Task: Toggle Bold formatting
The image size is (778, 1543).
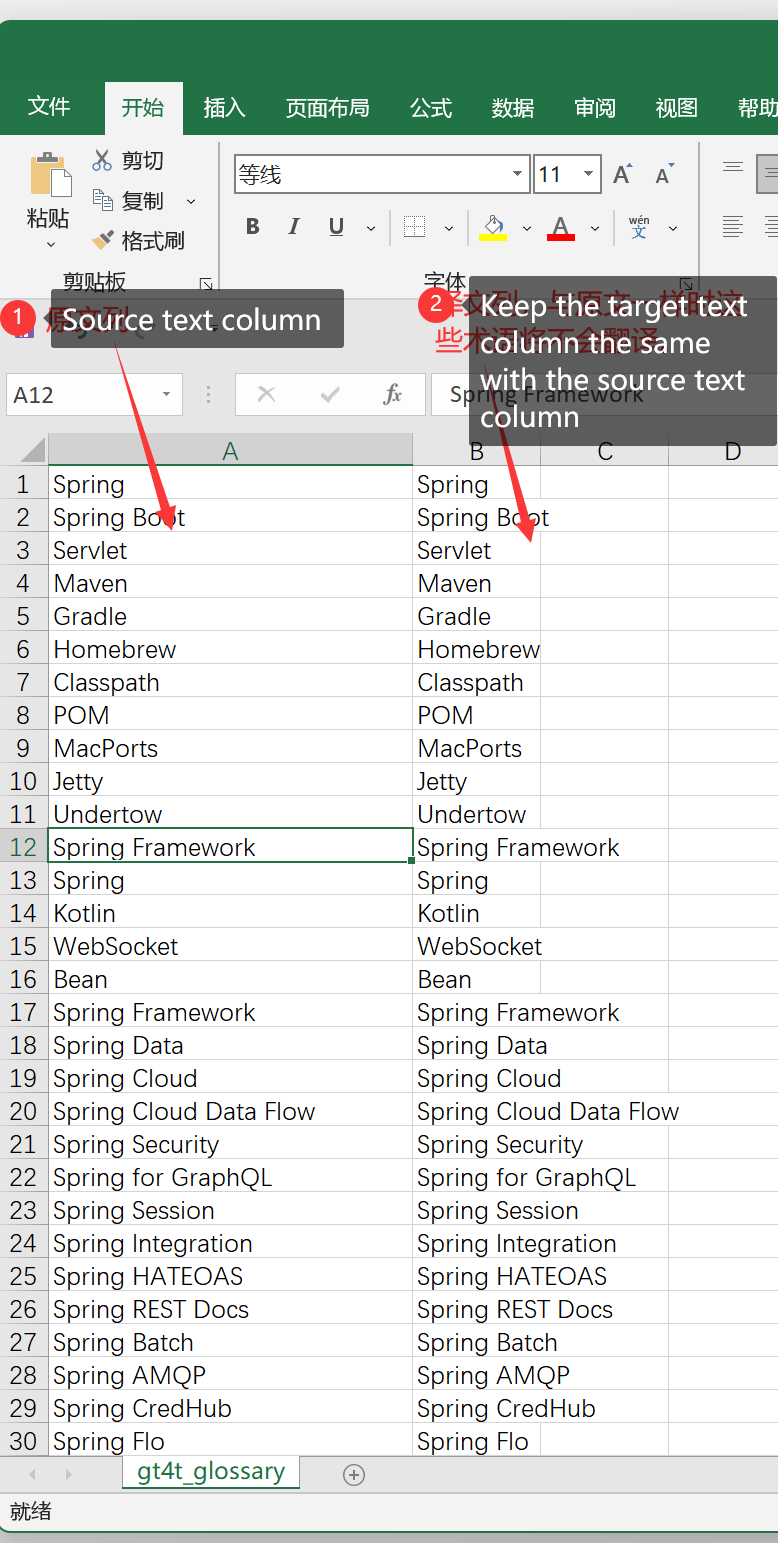Action: point(253,228)
